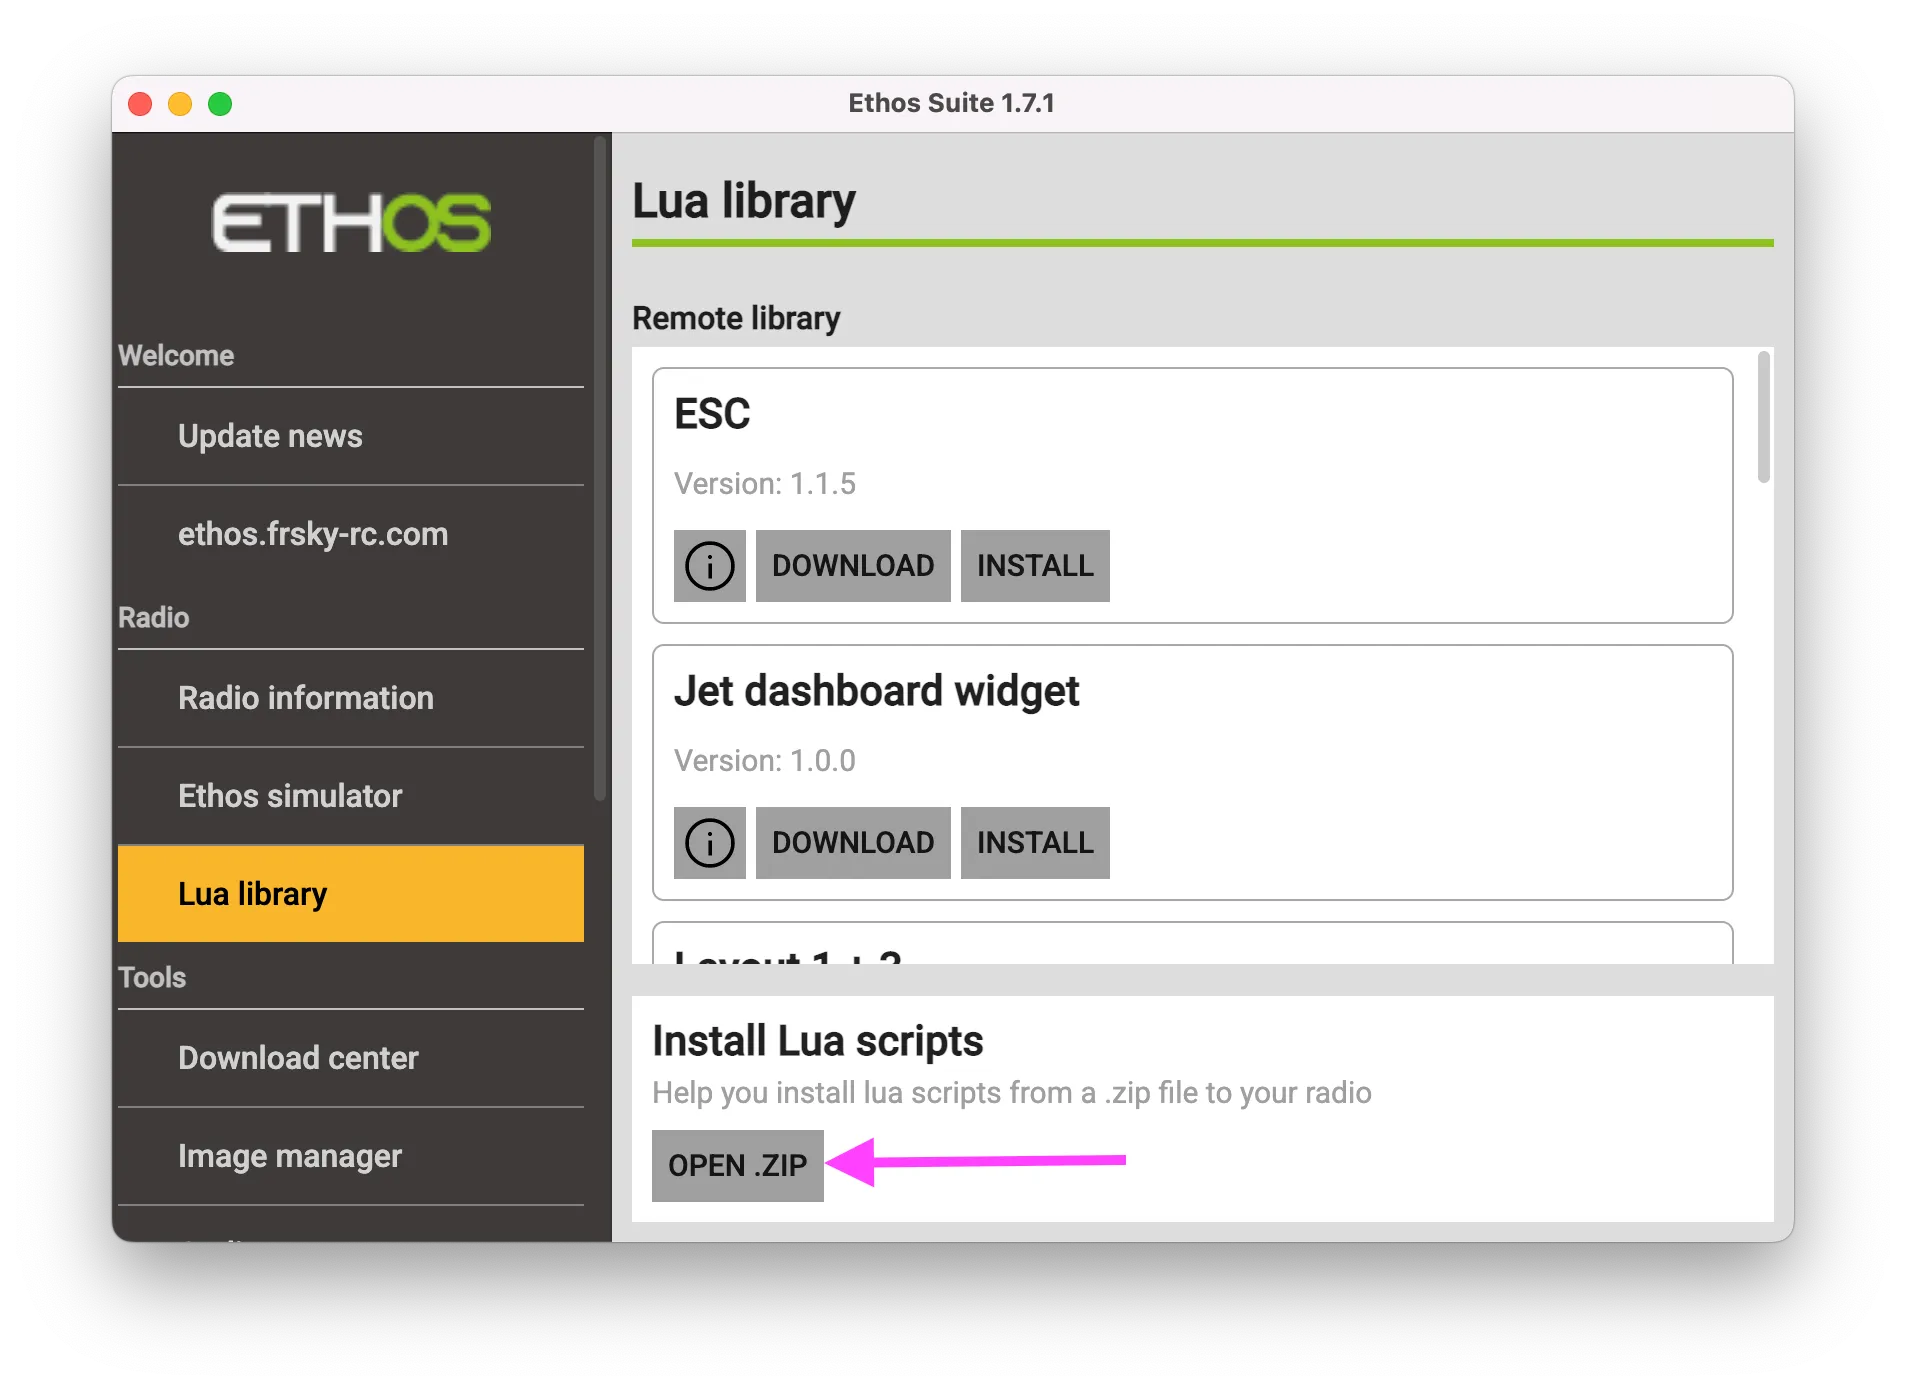The width and height of the screenshot is (1906, 1390).
Task: Select Lua library in the sidebar
Action: 252,893
